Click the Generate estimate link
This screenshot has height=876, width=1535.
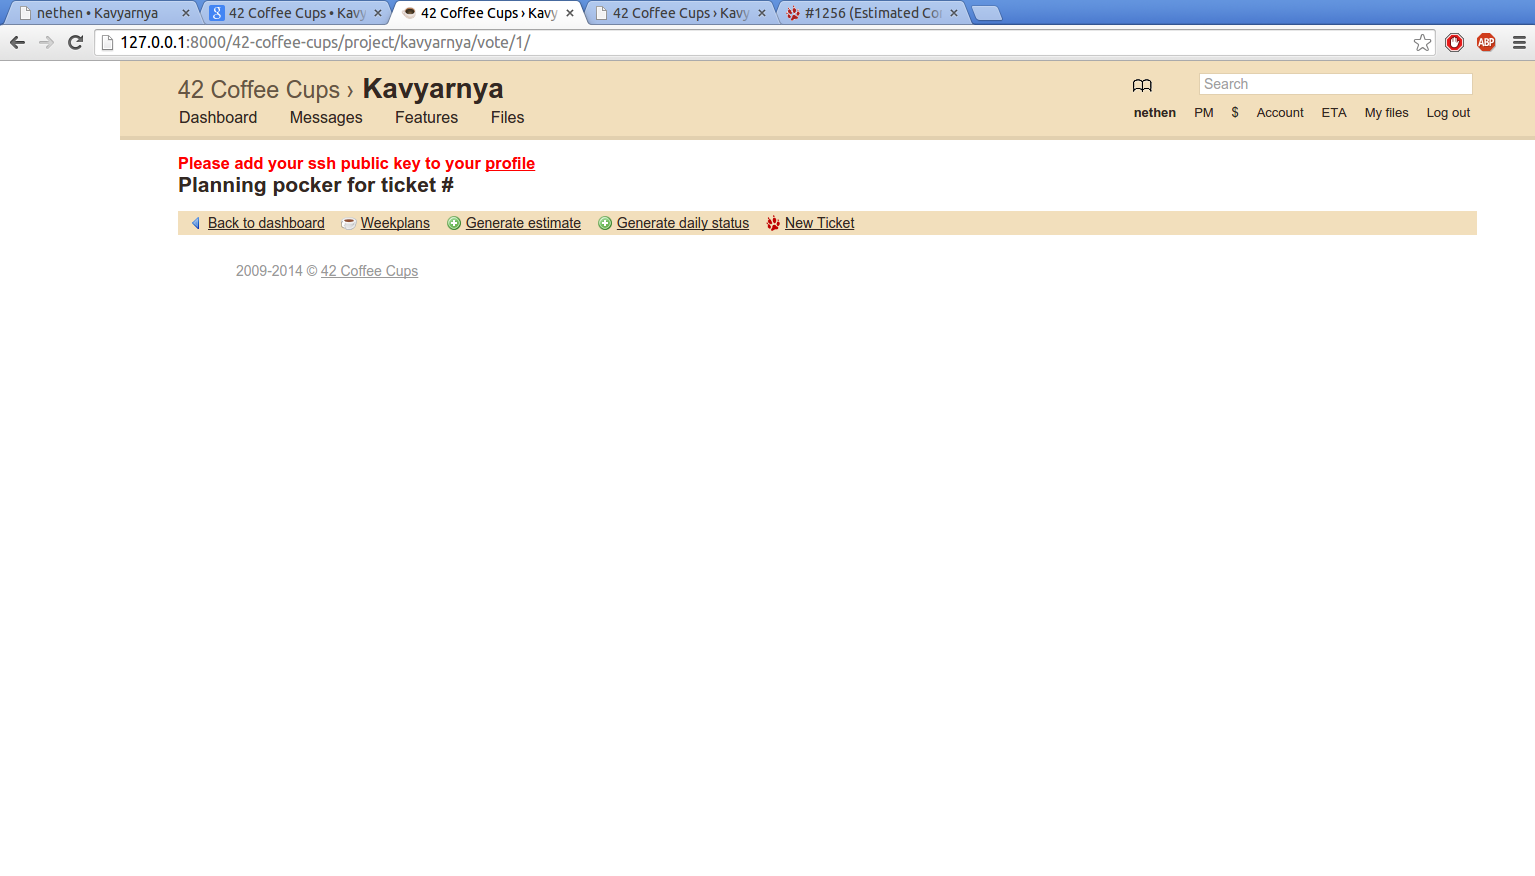[x=523, y=223]
